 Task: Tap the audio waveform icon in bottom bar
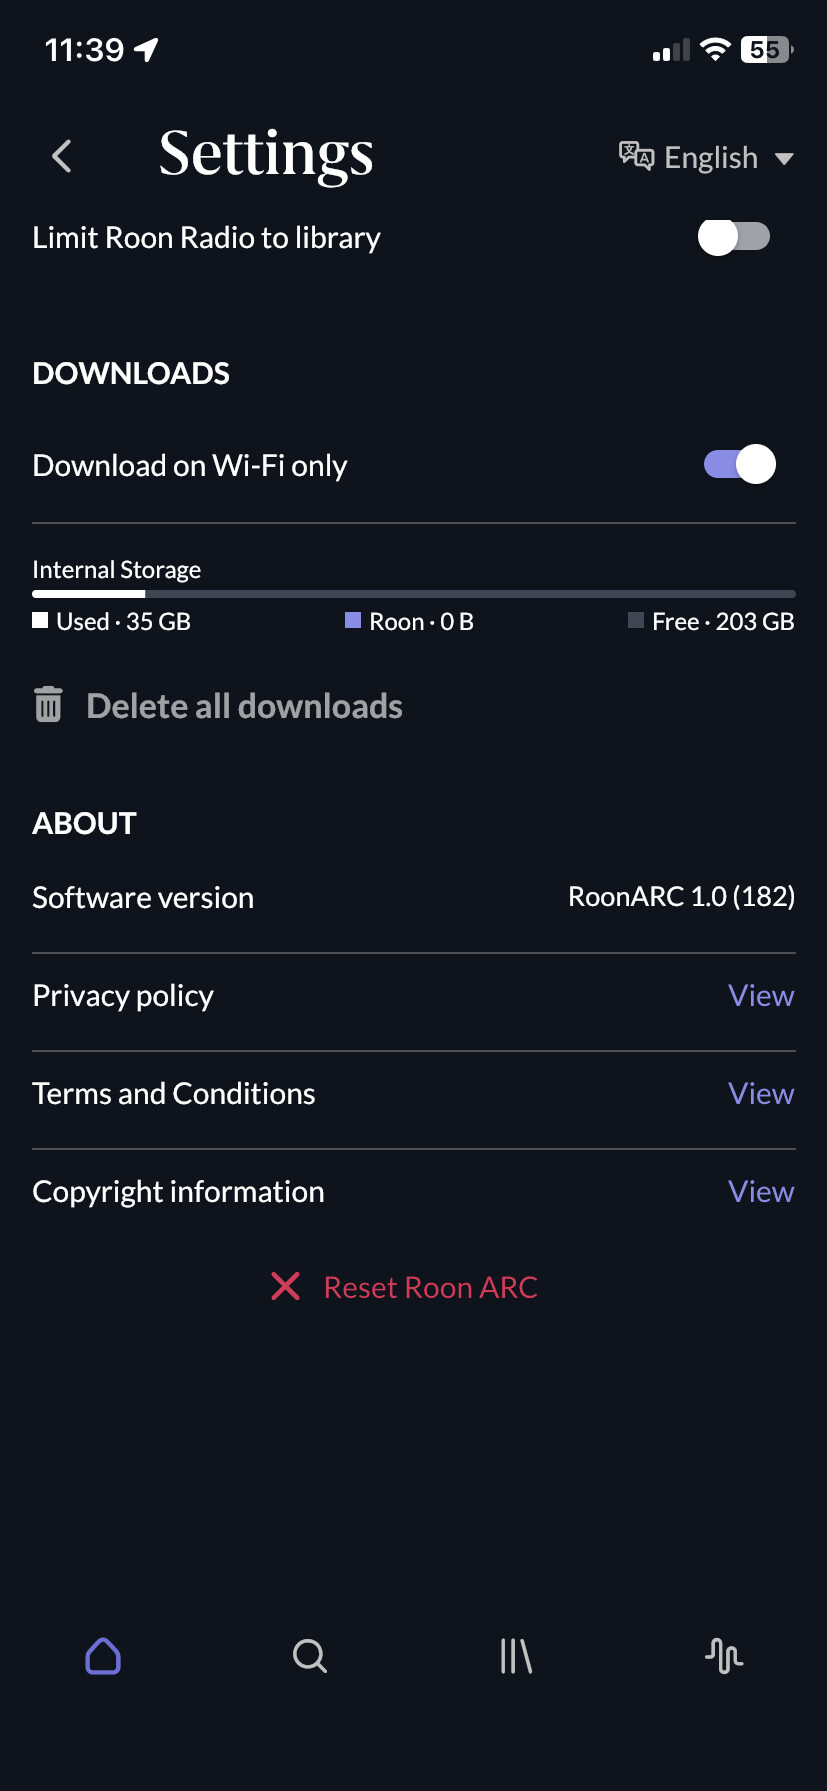click(x=723, y=1656)
